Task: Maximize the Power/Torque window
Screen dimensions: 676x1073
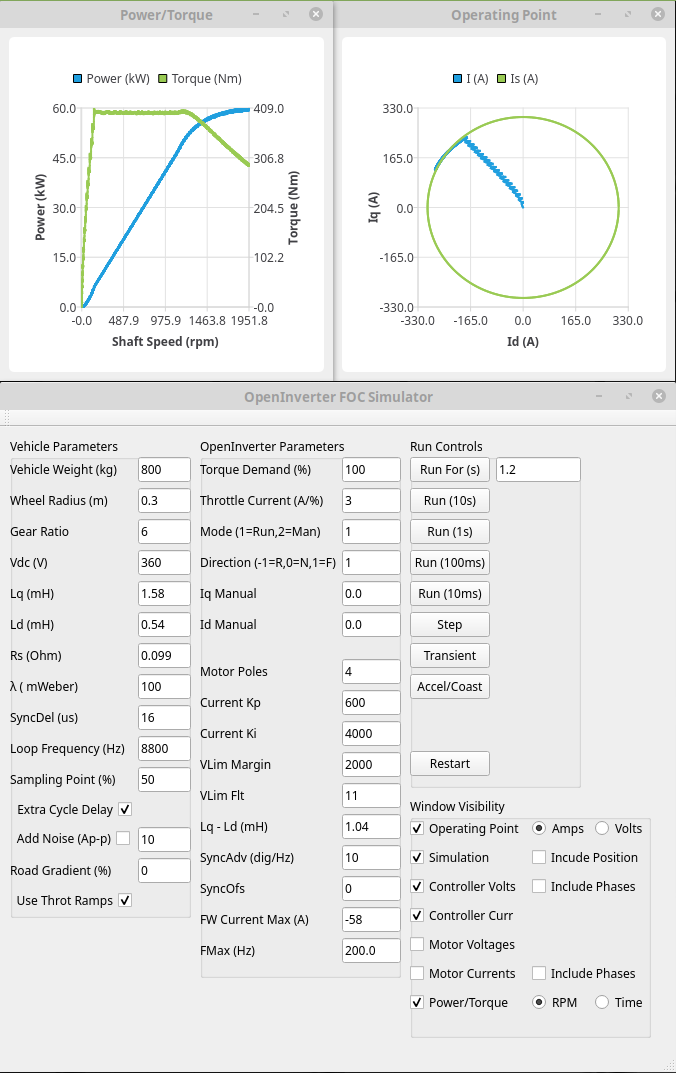Action: click(x=286, y=14)
